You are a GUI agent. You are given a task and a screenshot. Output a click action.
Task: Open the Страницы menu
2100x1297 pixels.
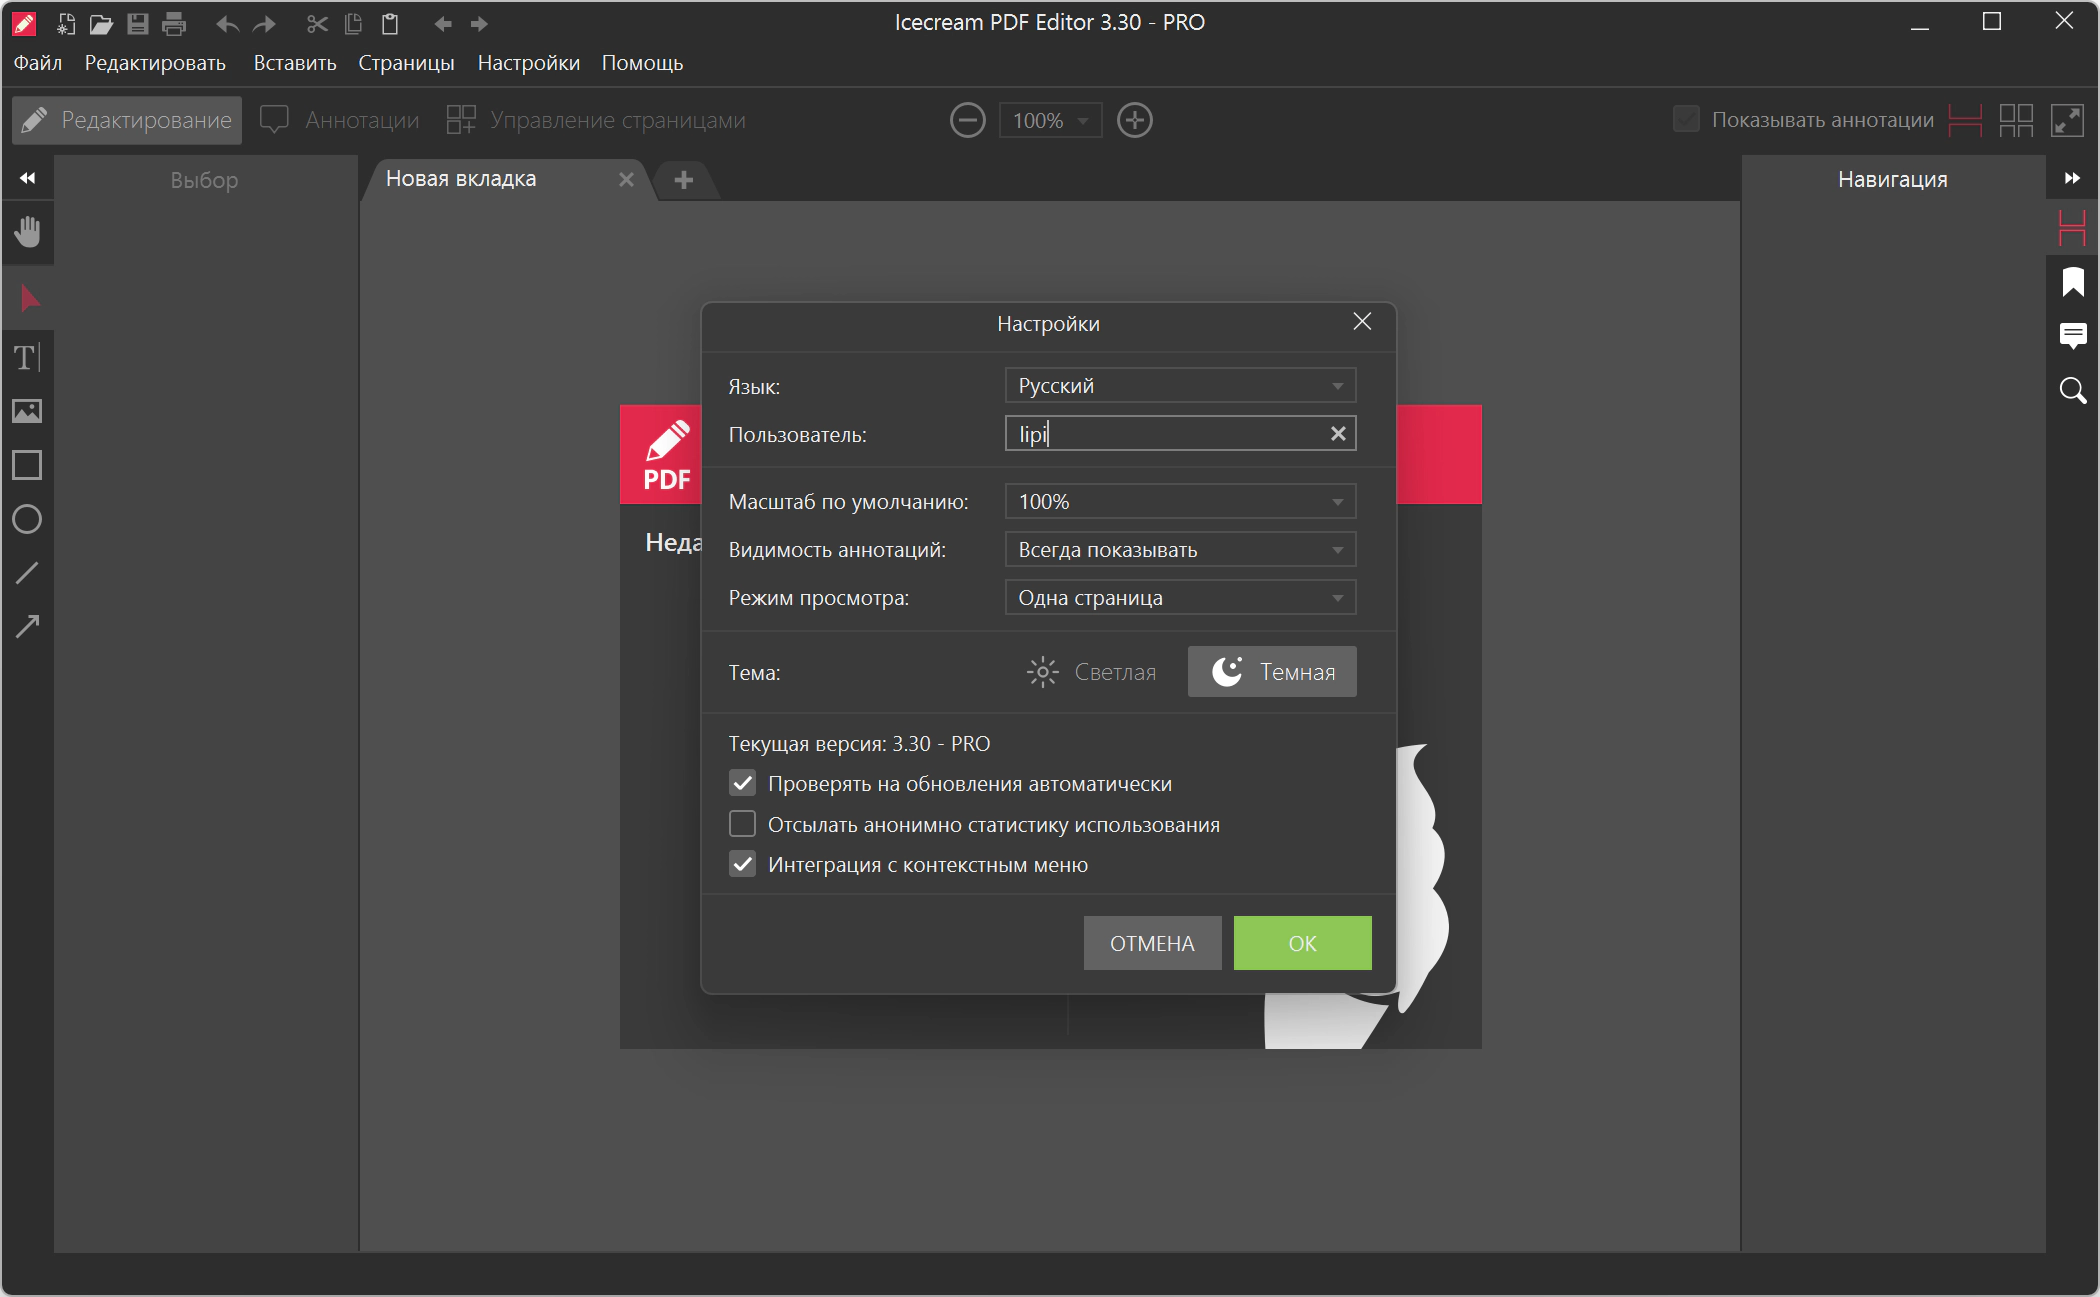pyautogui.click(x=406, y=63)
